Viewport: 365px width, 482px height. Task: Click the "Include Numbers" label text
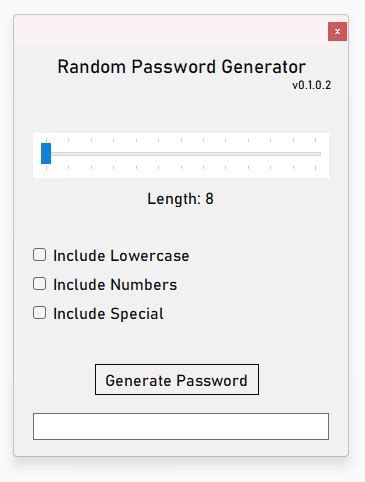115,285
